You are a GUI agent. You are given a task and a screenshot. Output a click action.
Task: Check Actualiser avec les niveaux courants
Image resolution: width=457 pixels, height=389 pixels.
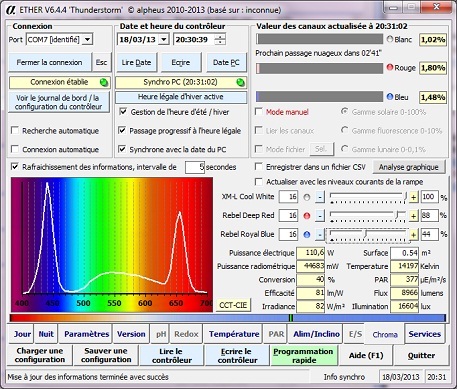tap(259, 182)
